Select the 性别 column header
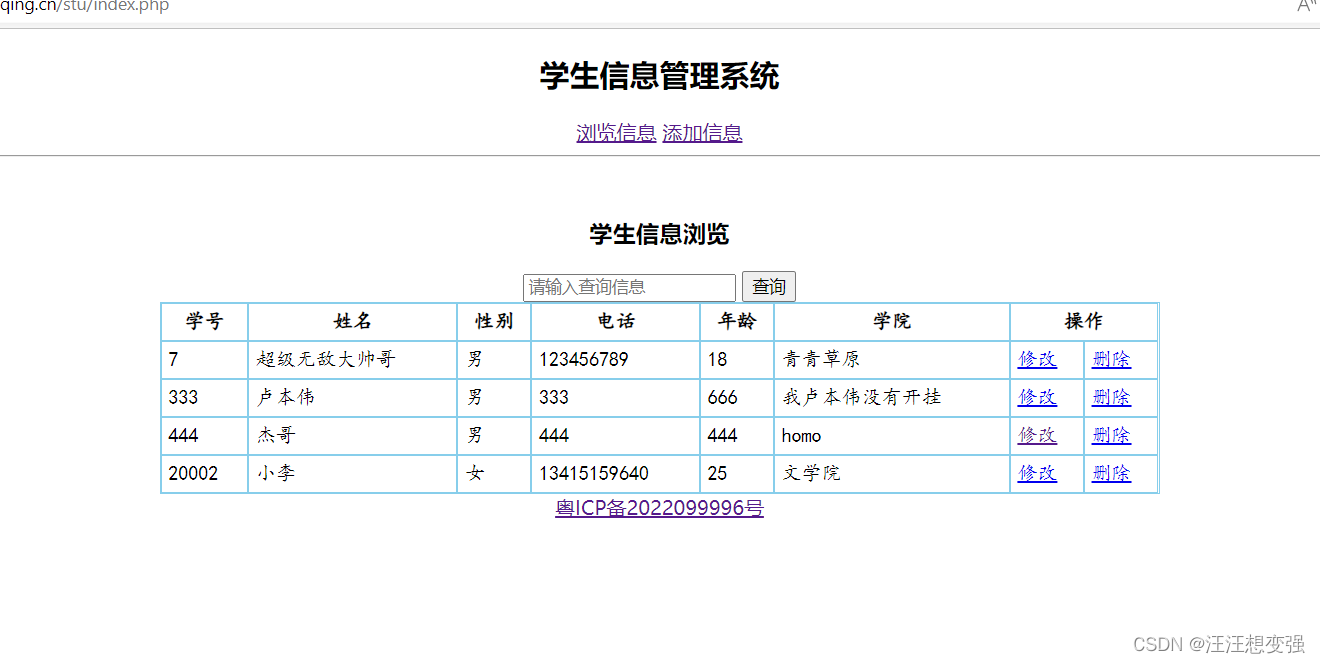 point(494,322)
